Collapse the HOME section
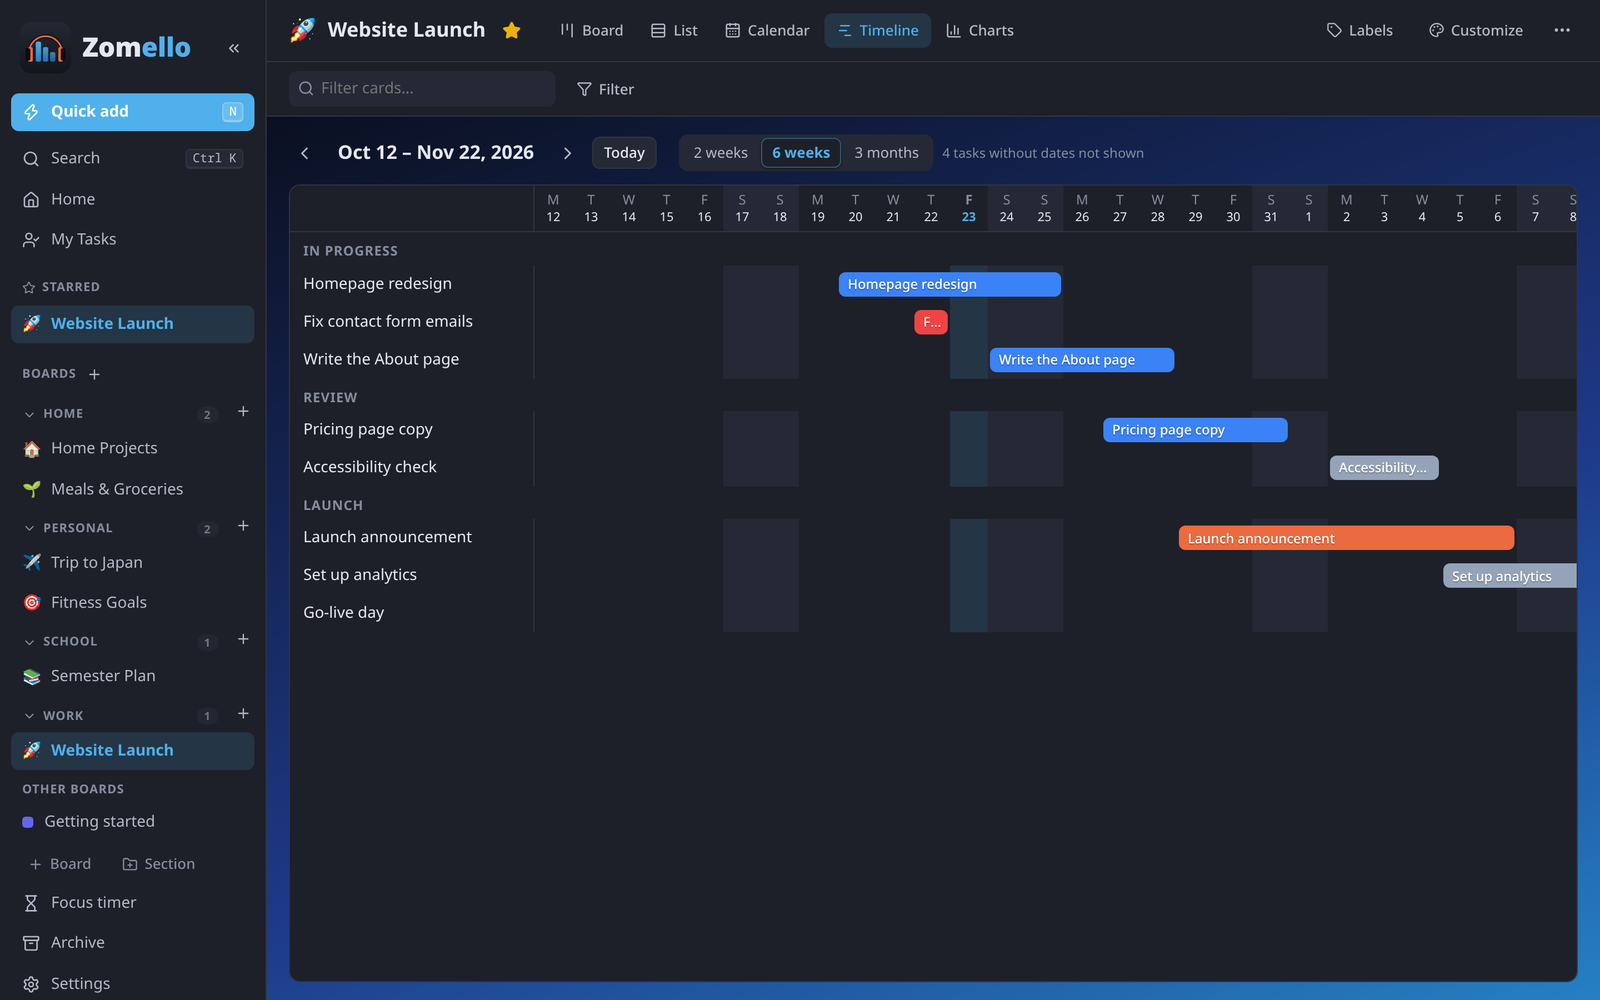 pyautogui.click(x=29, y=414)
